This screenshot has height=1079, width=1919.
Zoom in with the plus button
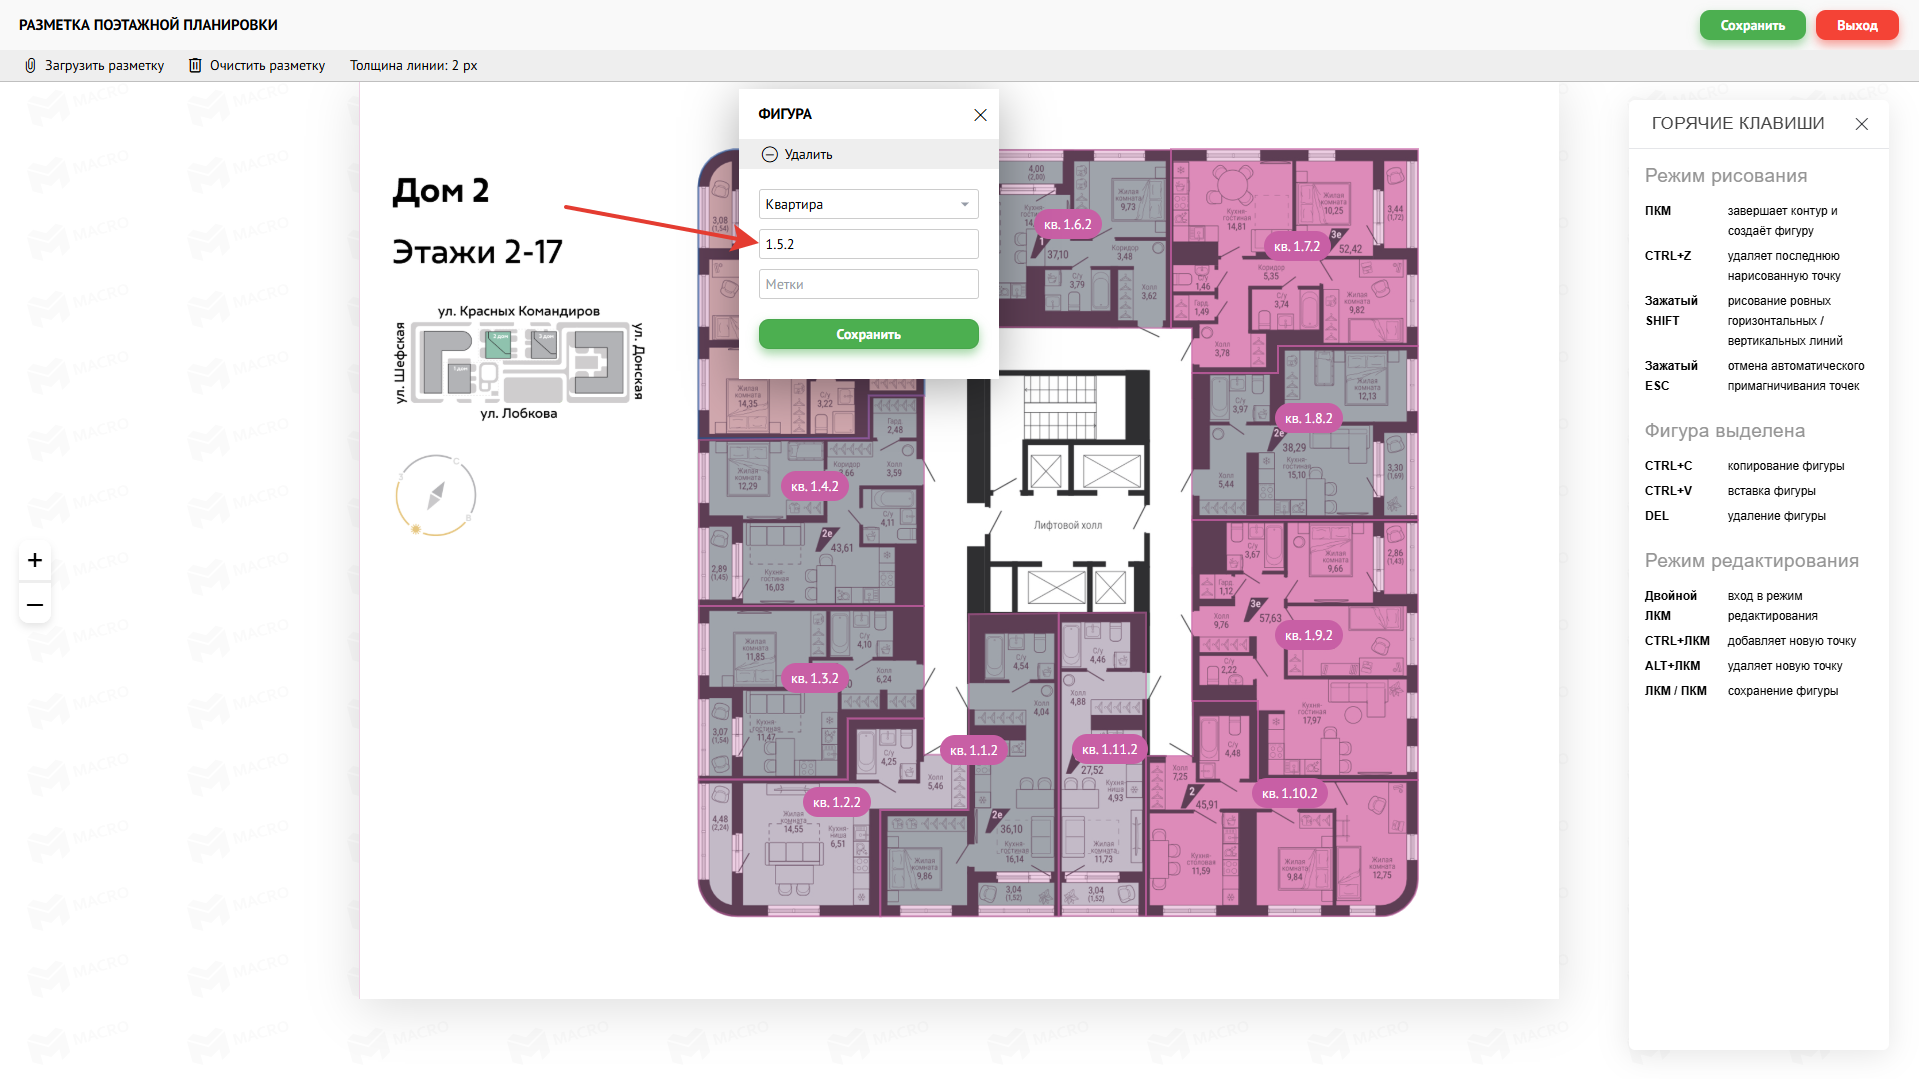point(35,560)
